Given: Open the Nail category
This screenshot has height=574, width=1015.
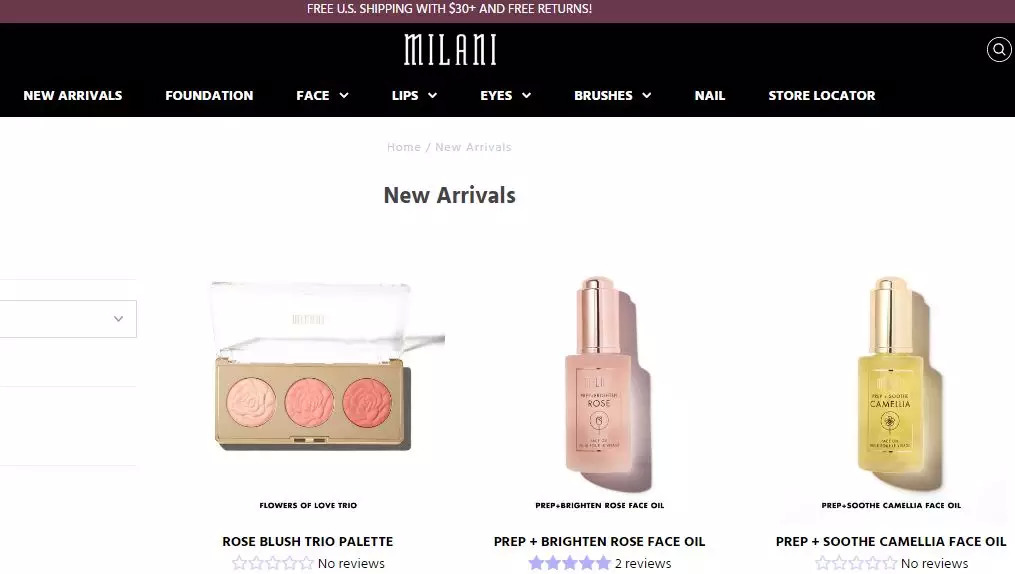Looking at the screenshot, I should 709,96.
